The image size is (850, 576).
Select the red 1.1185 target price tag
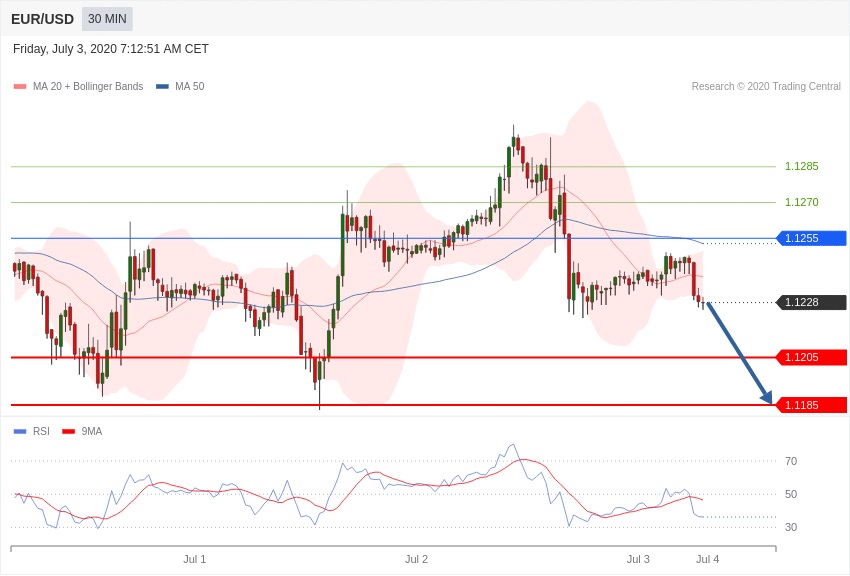[811, 405]
